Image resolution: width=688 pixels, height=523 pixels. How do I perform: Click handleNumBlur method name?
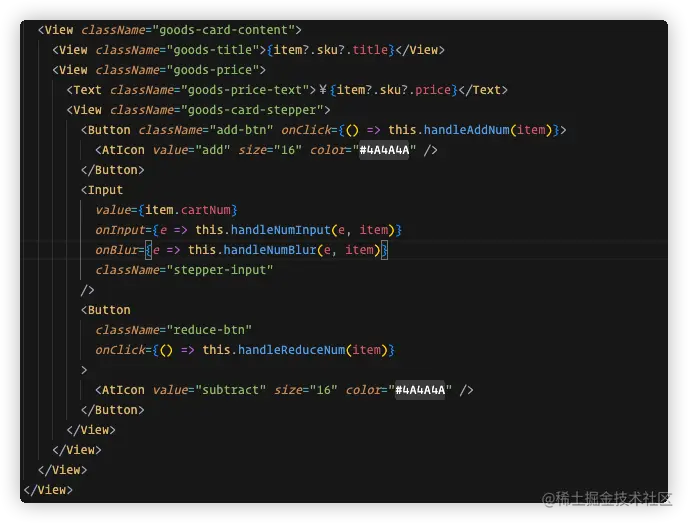pos(270,250)
